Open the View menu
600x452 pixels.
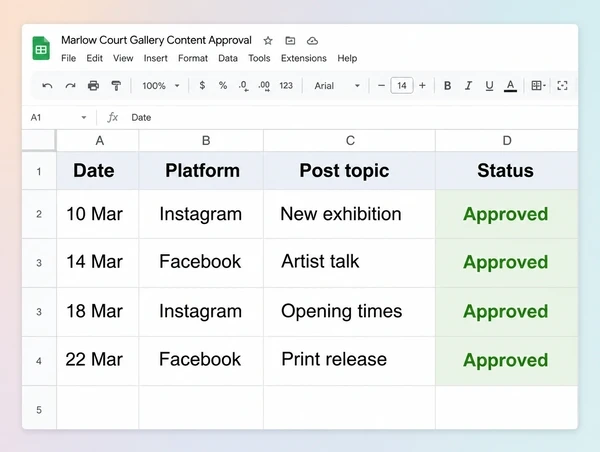123,58
